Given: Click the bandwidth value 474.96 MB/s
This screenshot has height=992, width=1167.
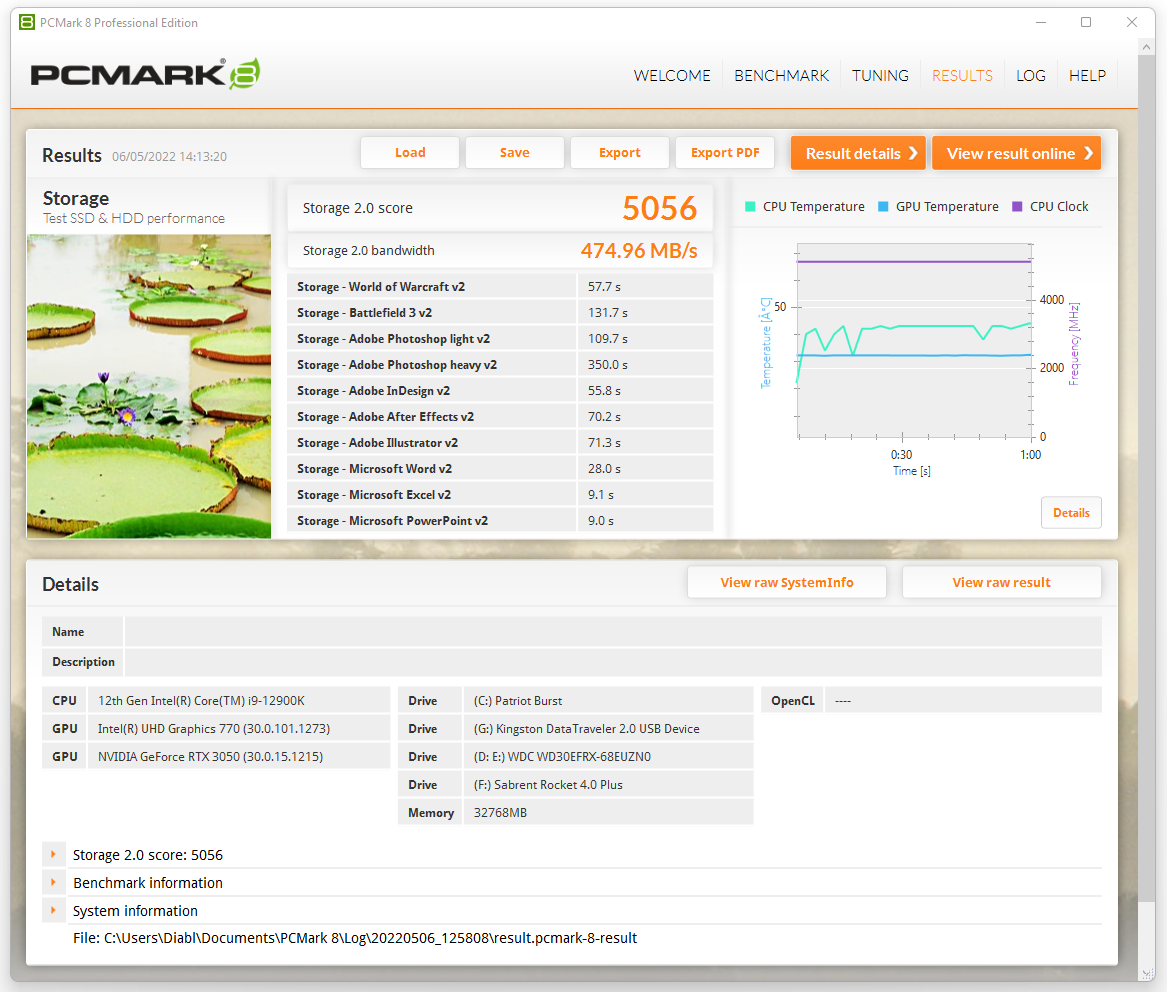Looking at the screenshot, I should (x=639, y=251).
